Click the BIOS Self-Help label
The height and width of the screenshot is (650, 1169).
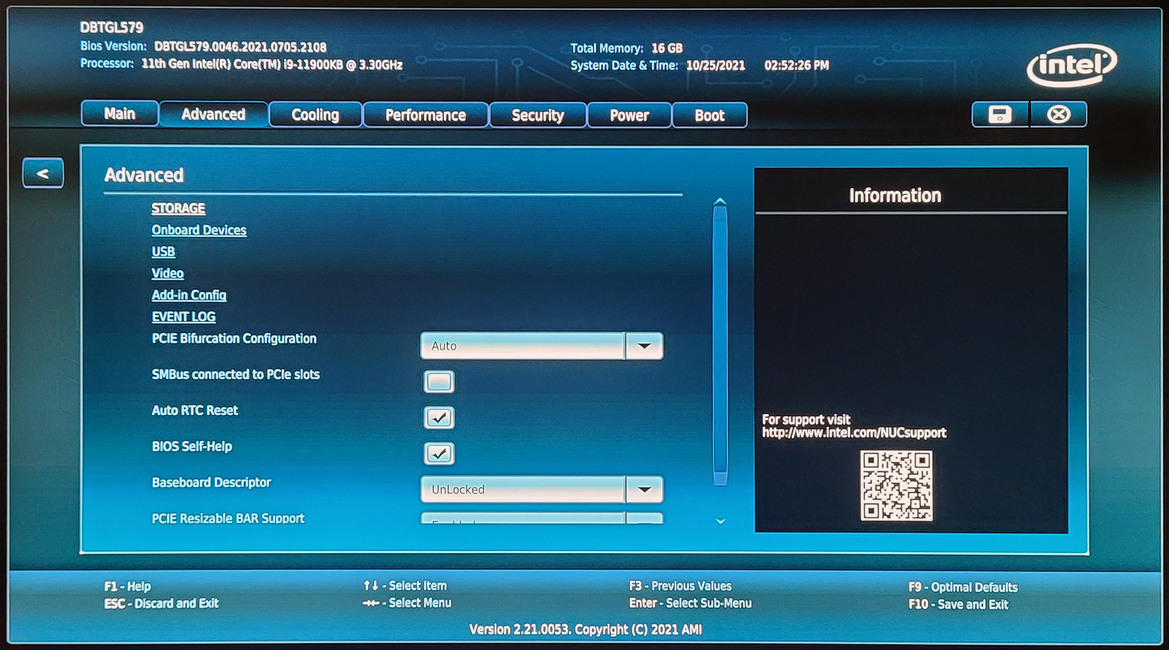tap(192, 447)
